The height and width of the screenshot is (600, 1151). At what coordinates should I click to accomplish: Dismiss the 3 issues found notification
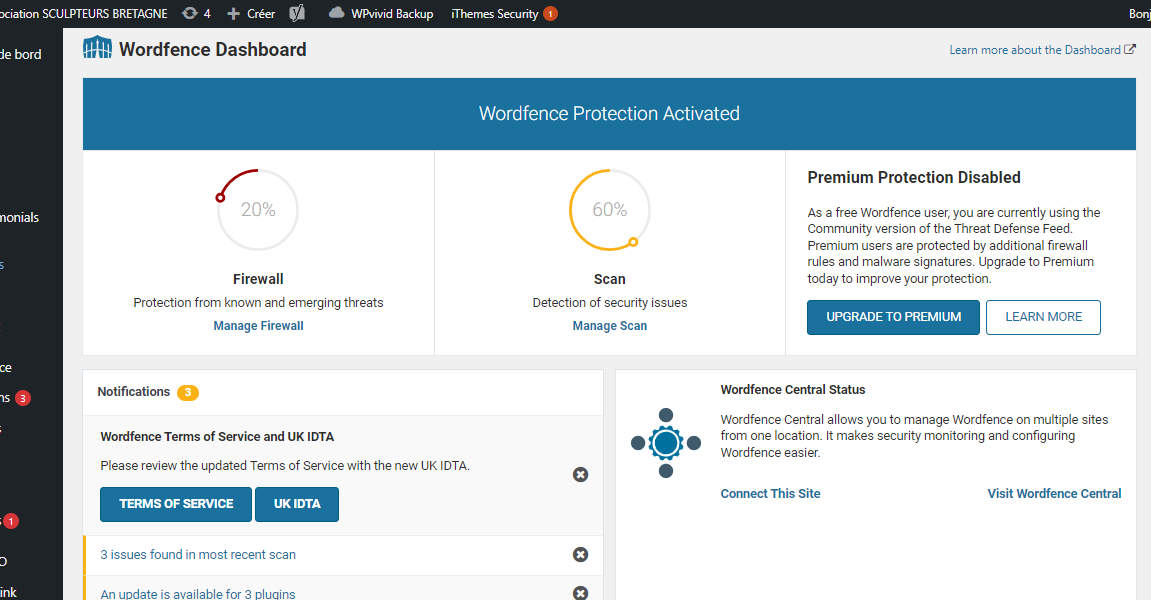point(580,555)
